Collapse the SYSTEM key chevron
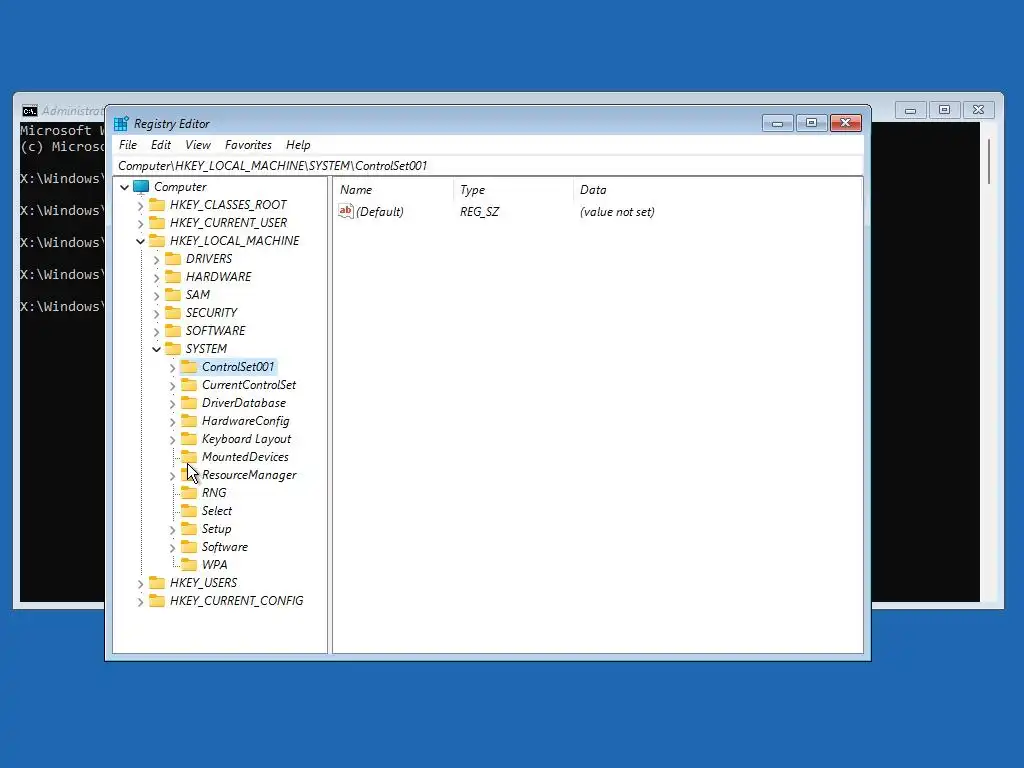This screenshot has width=1024, height=768. coord(156,349)
